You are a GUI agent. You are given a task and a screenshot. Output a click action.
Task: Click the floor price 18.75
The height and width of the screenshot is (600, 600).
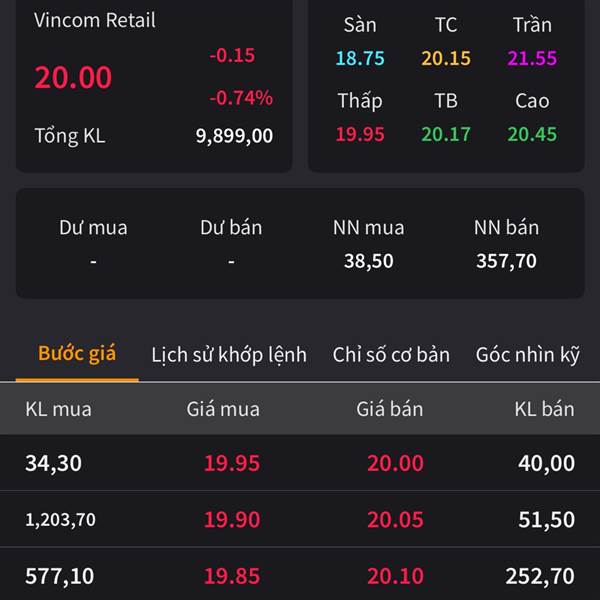360,58
